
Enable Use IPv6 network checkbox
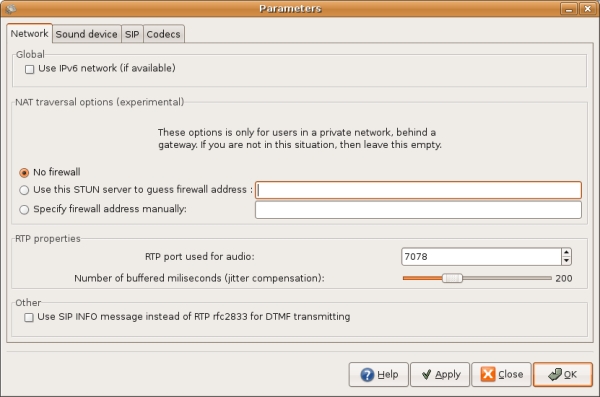click(x=29, y=69)
